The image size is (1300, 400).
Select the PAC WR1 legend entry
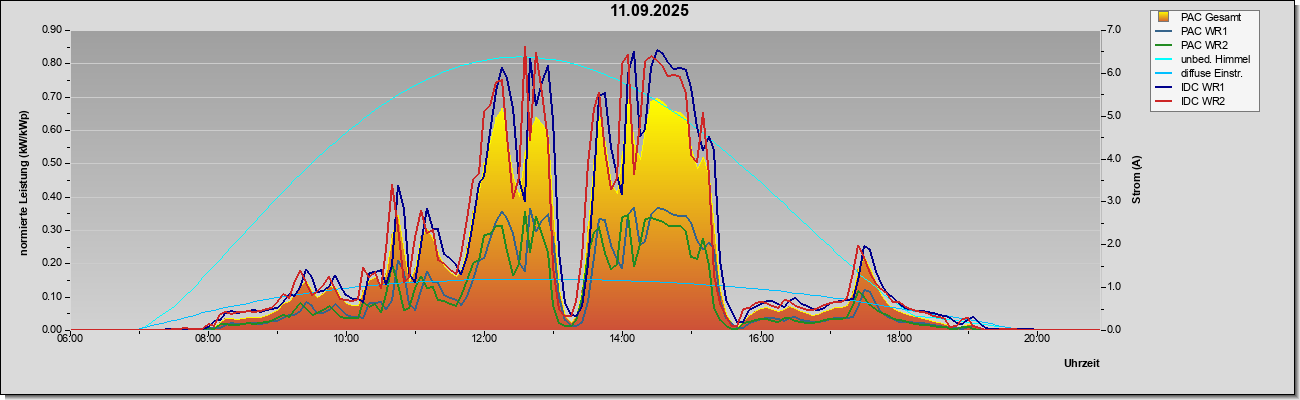click(1206, 31)
